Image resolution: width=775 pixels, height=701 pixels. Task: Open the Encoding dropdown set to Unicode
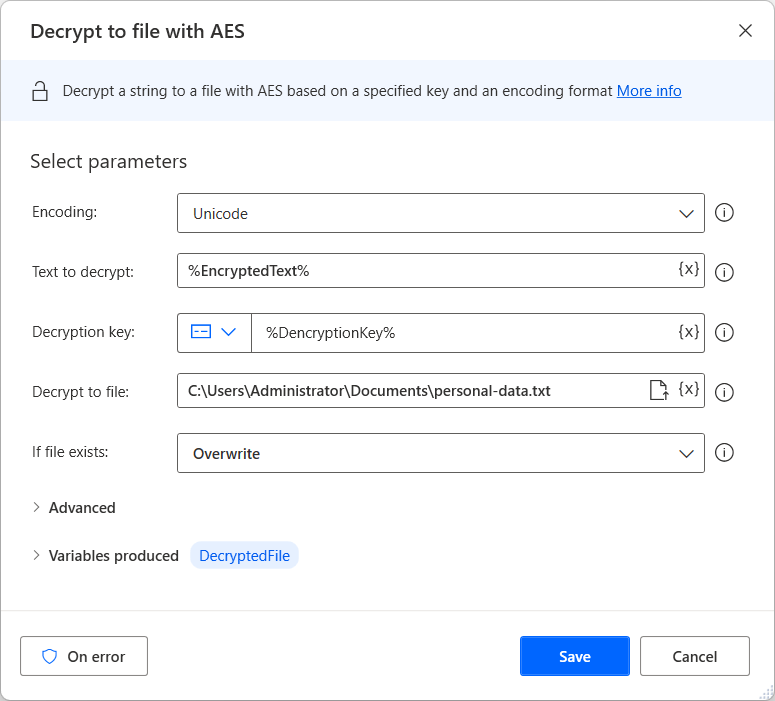tap(440, 213)
